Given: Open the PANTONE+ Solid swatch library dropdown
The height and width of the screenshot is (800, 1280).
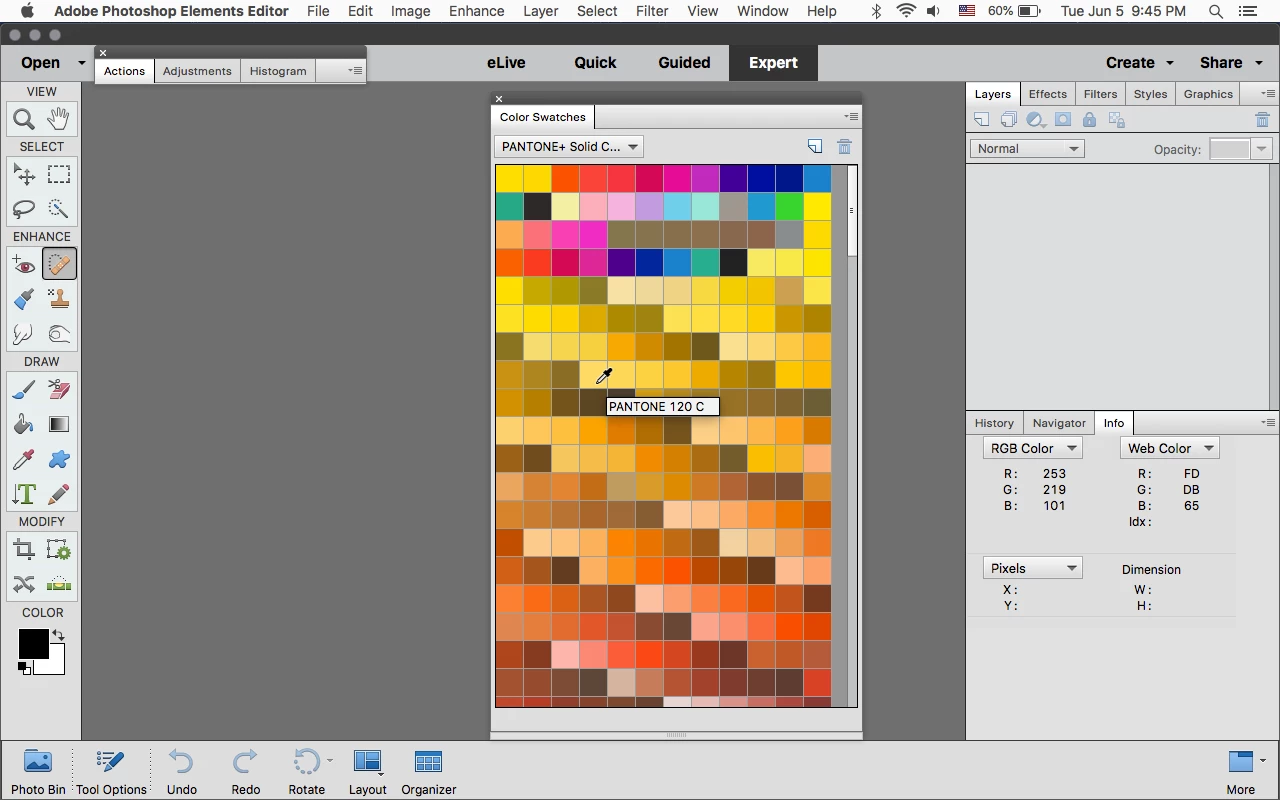Looking at the screenshot, I should tap(569, 147).
